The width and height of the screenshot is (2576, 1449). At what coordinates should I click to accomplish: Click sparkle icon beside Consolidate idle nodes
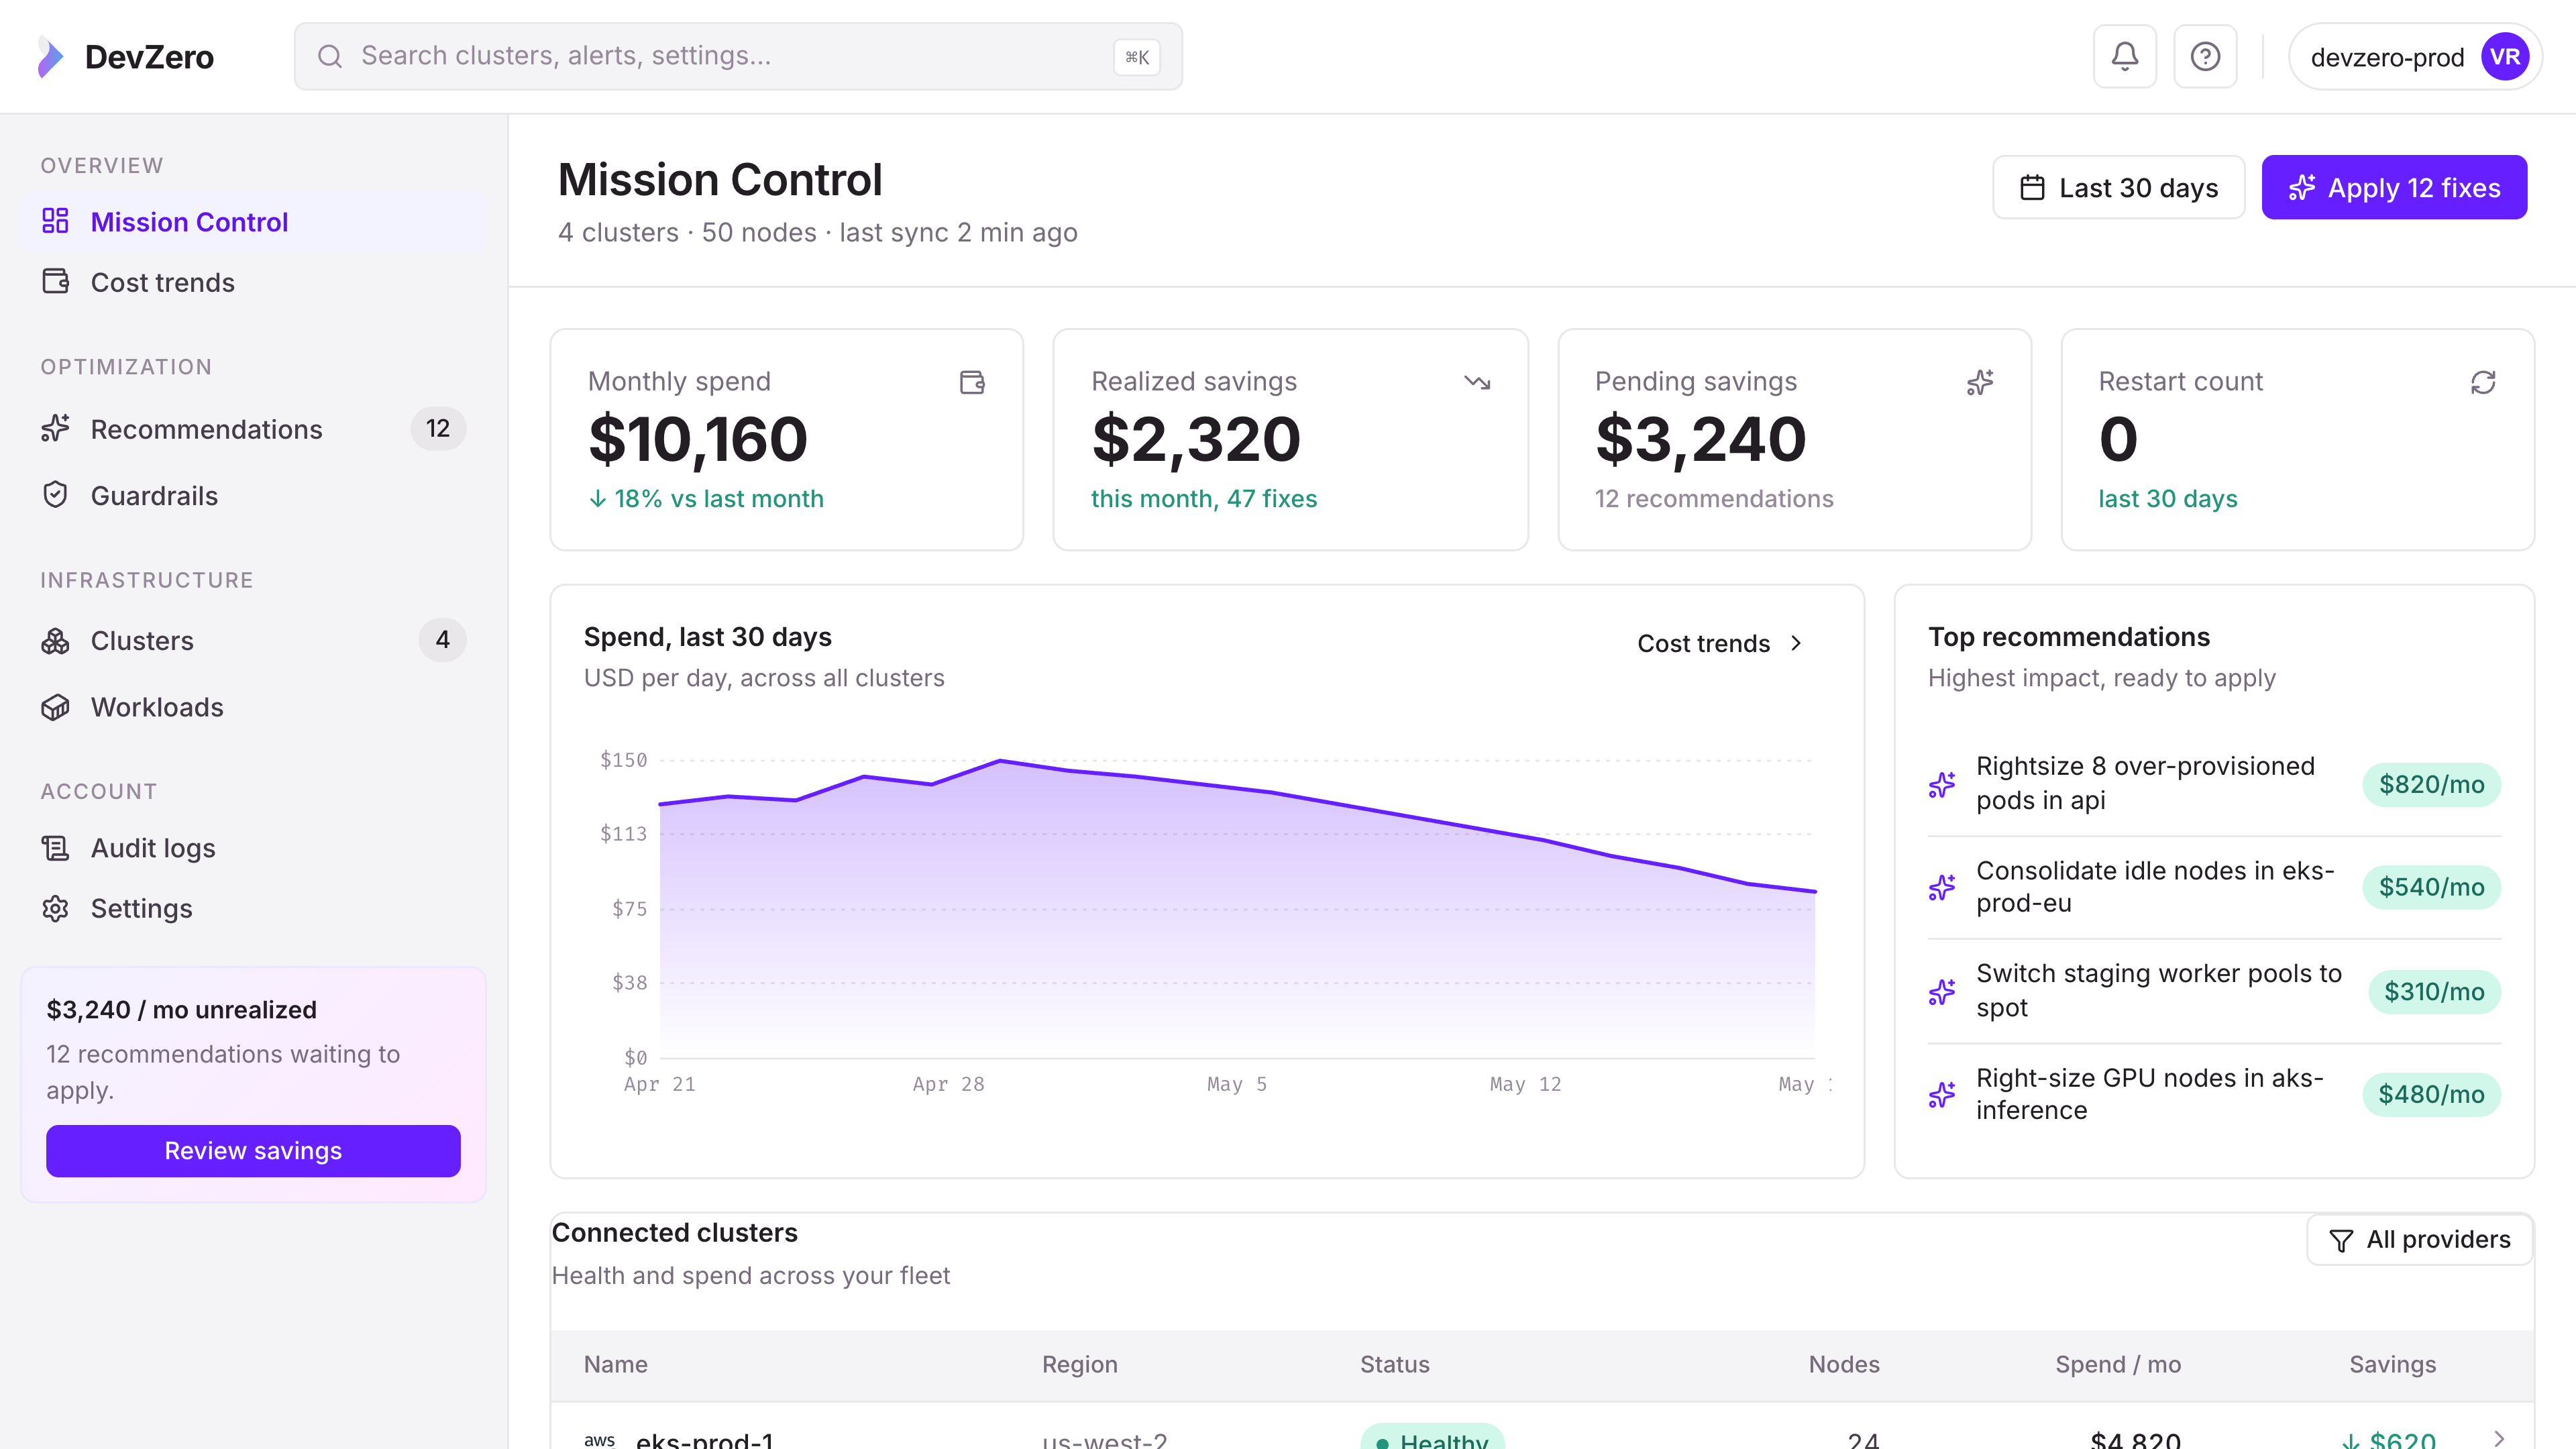point(1942,887)
